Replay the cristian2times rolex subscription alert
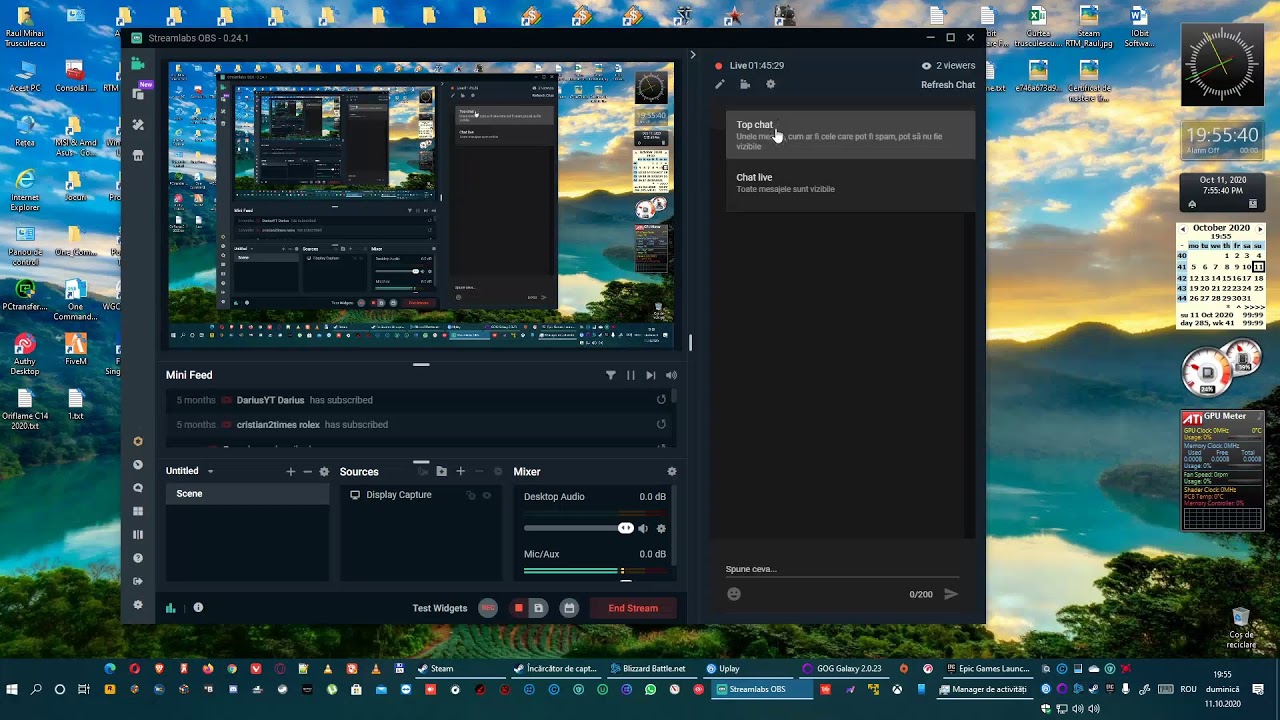This screenshot has height=720, width=1280. click(661, 424)
